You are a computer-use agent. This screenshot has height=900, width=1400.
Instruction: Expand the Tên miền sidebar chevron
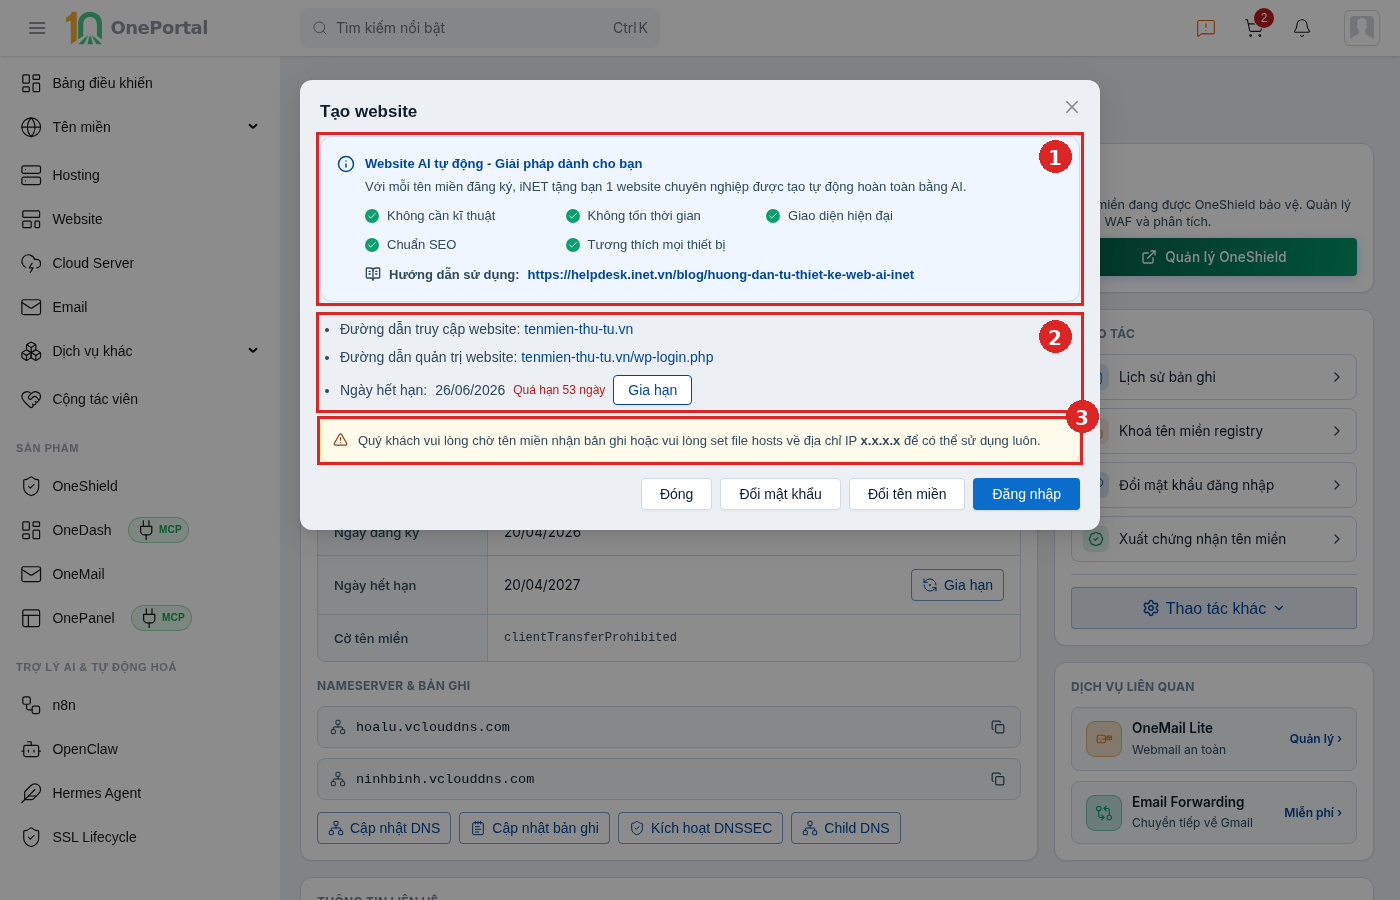tap(253, 127)
